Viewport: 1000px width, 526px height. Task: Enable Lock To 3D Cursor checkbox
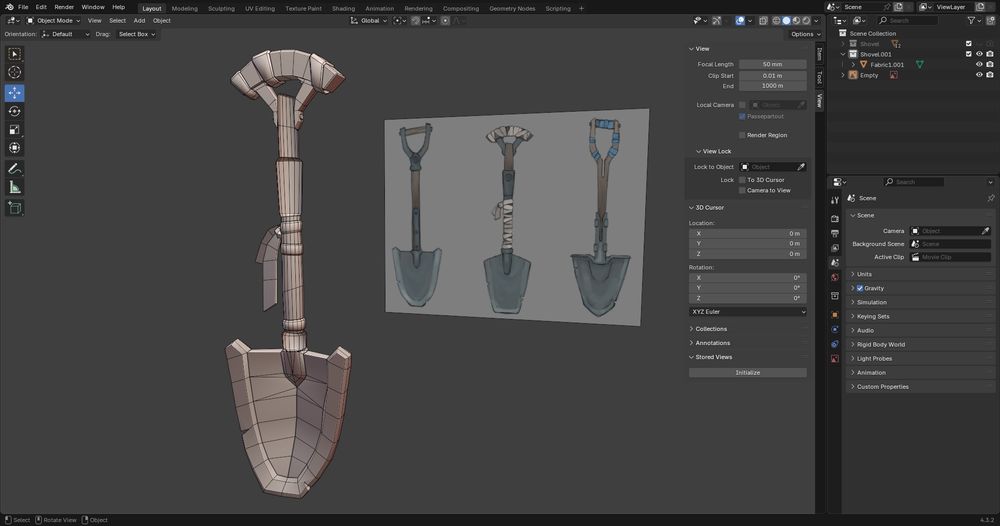(x=742, y=179)
